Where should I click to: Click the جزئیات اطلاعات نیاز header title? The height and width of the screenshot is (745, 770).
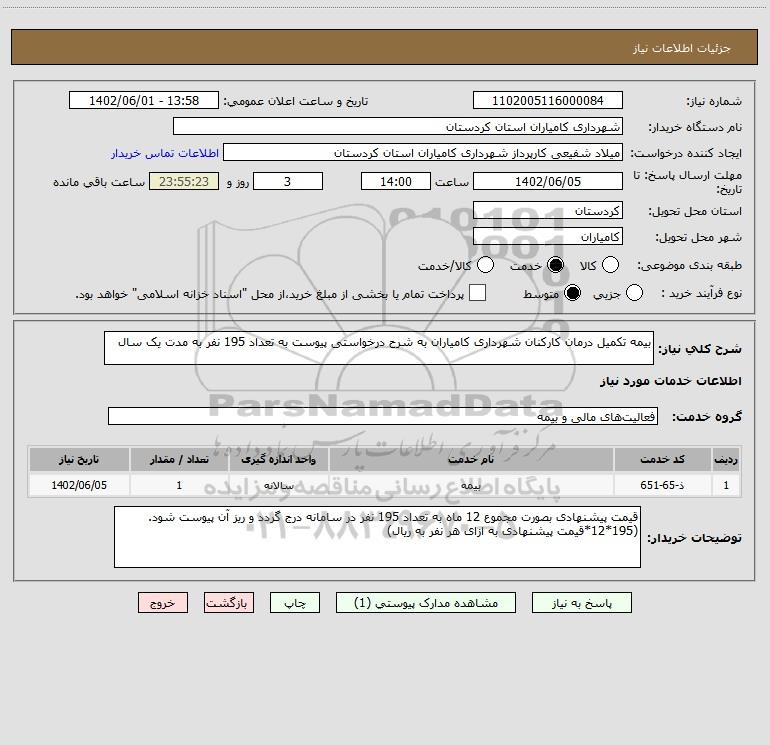[x=682, y=48]
